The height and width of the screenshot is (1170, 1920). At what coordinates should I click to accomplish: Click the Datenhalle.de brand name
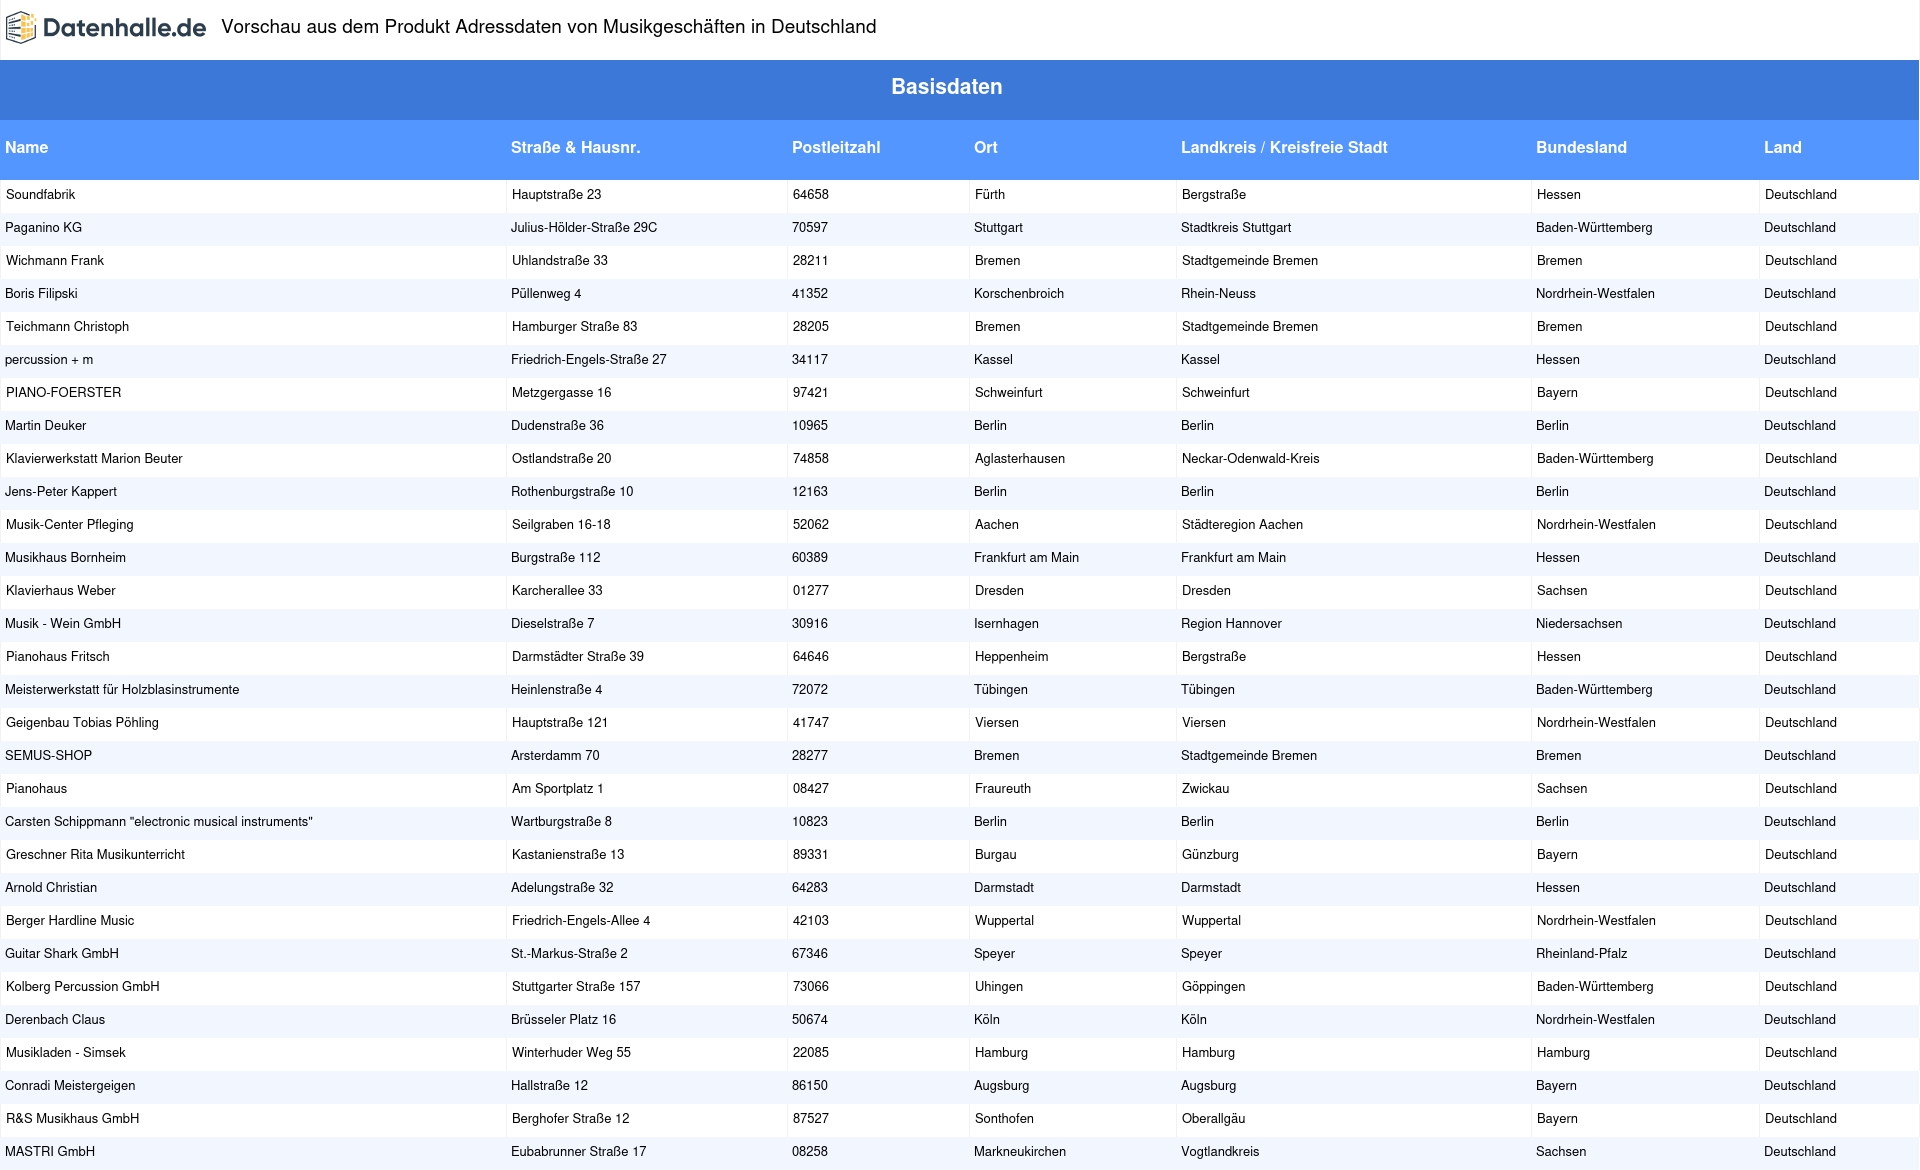(125, 28)
